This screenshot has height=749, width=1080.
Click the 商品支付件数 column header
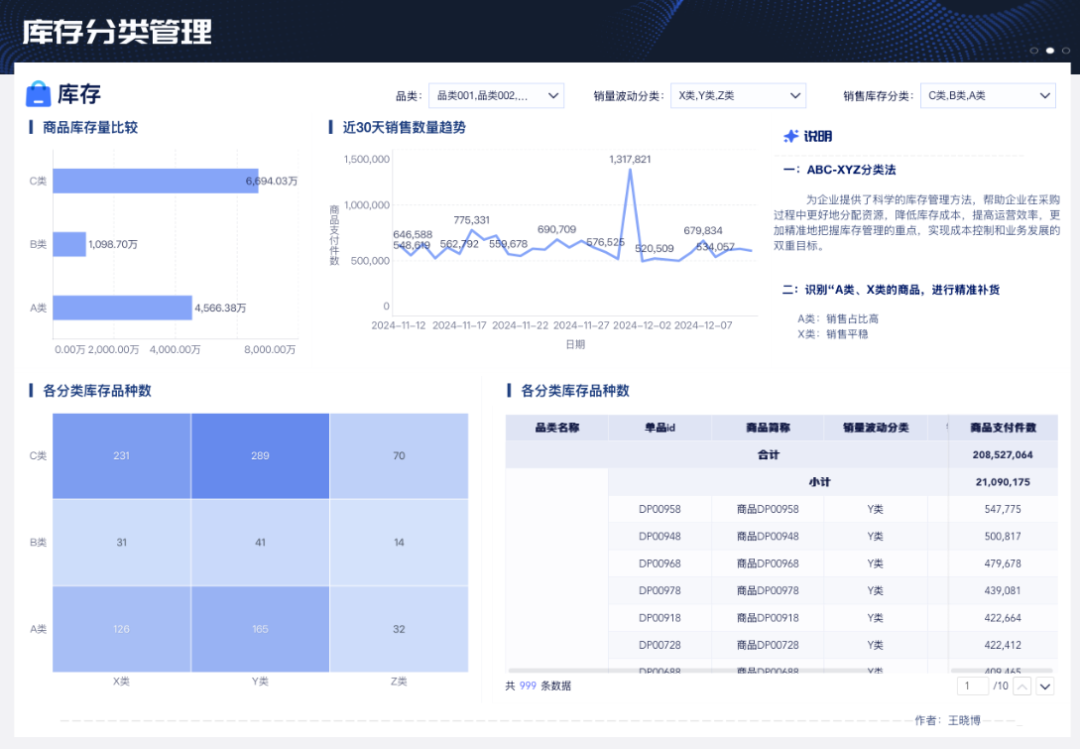1003,428
